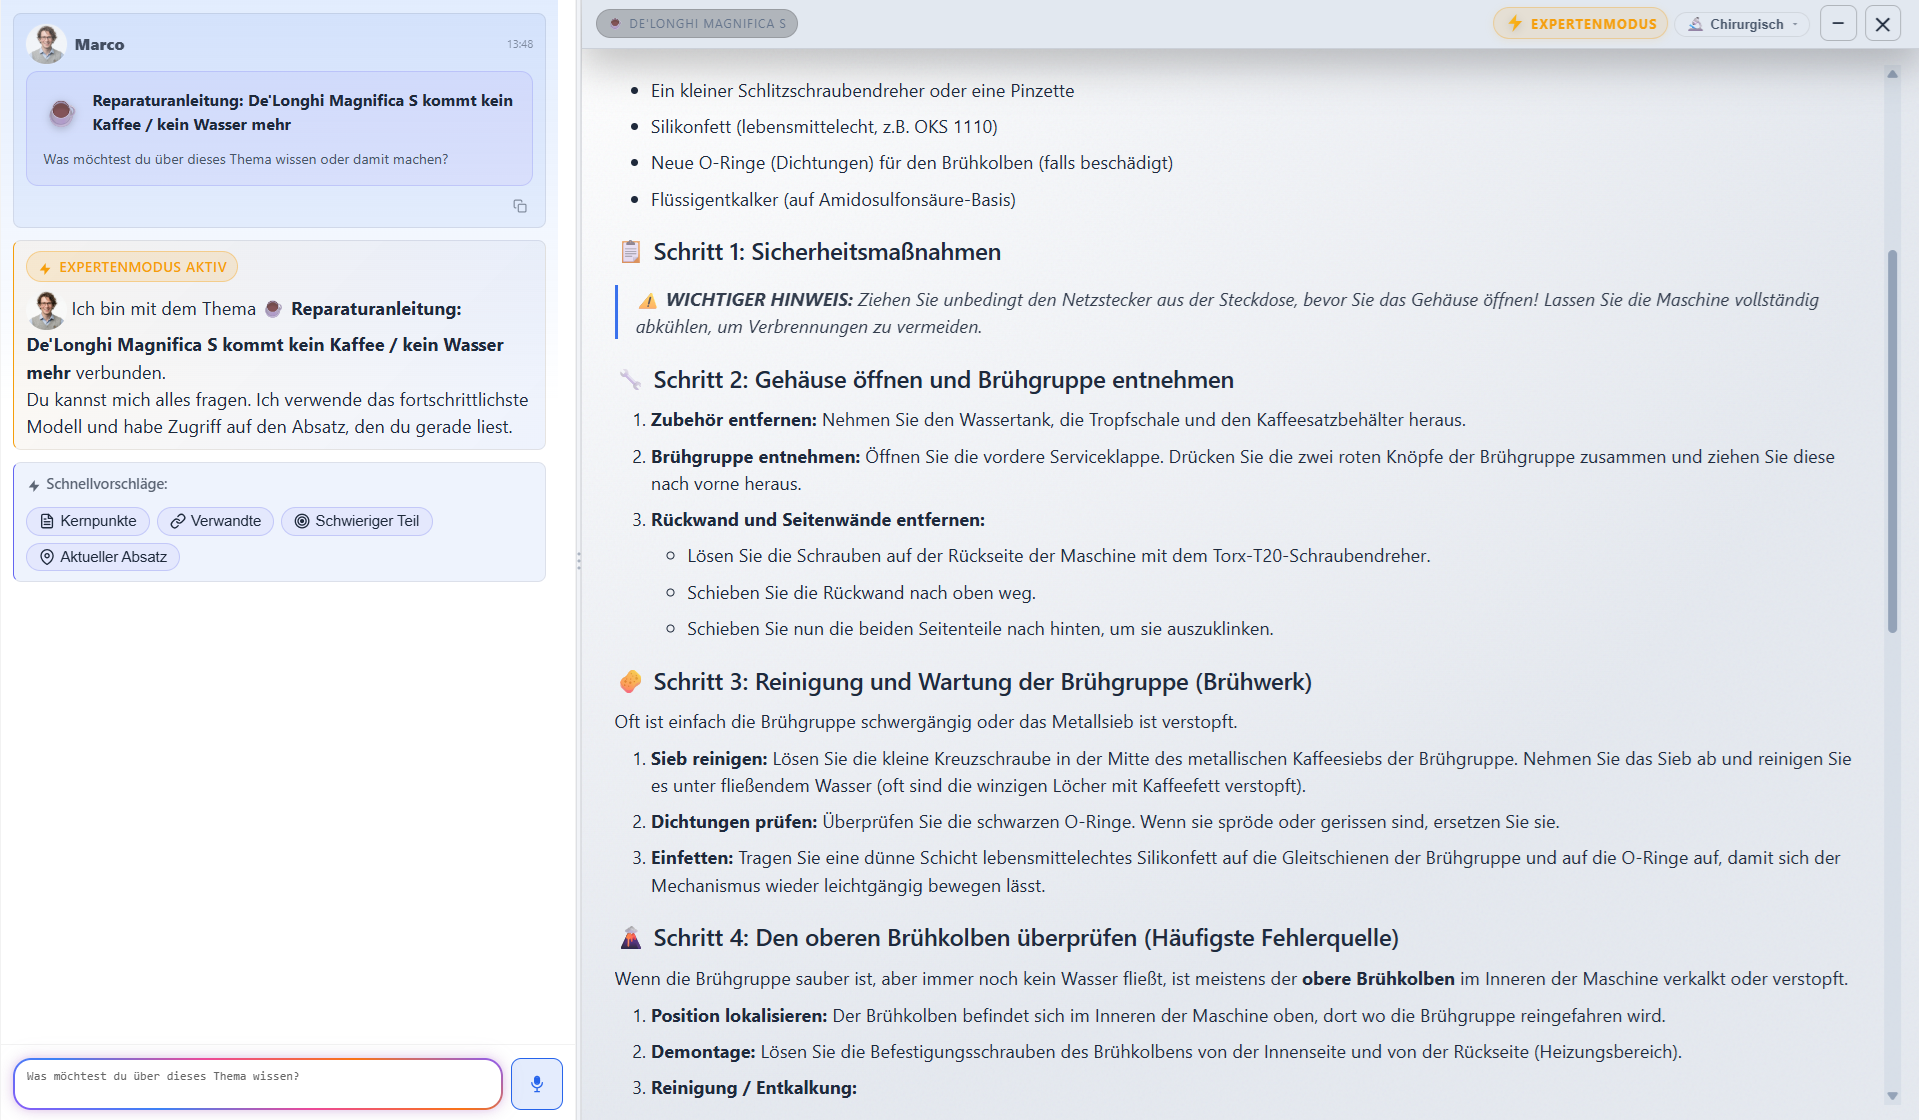Screen dimensions: 1919x1120
Task: Click the warning triangle icon in the notice
Action: [x=648, y=300]
